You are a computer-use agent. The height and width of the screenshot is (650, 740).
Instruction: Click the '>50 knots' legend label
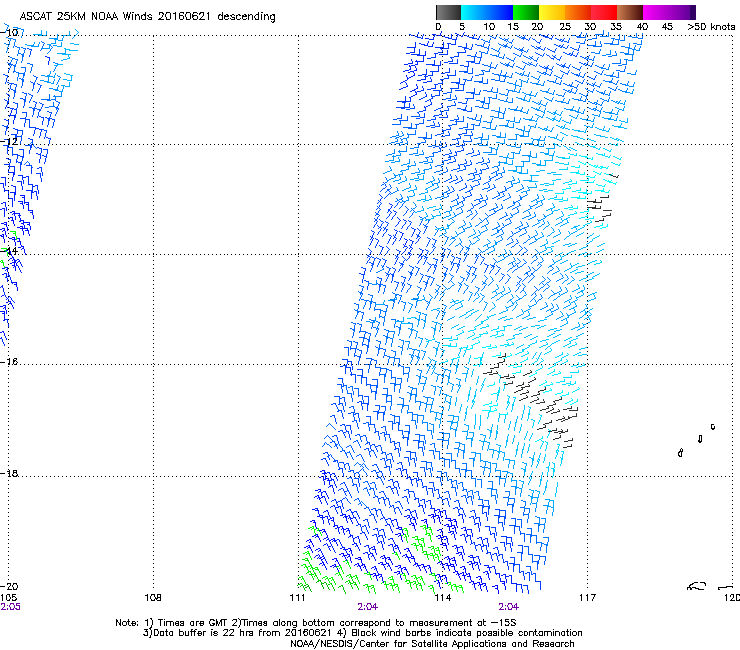tap(711, 27)
